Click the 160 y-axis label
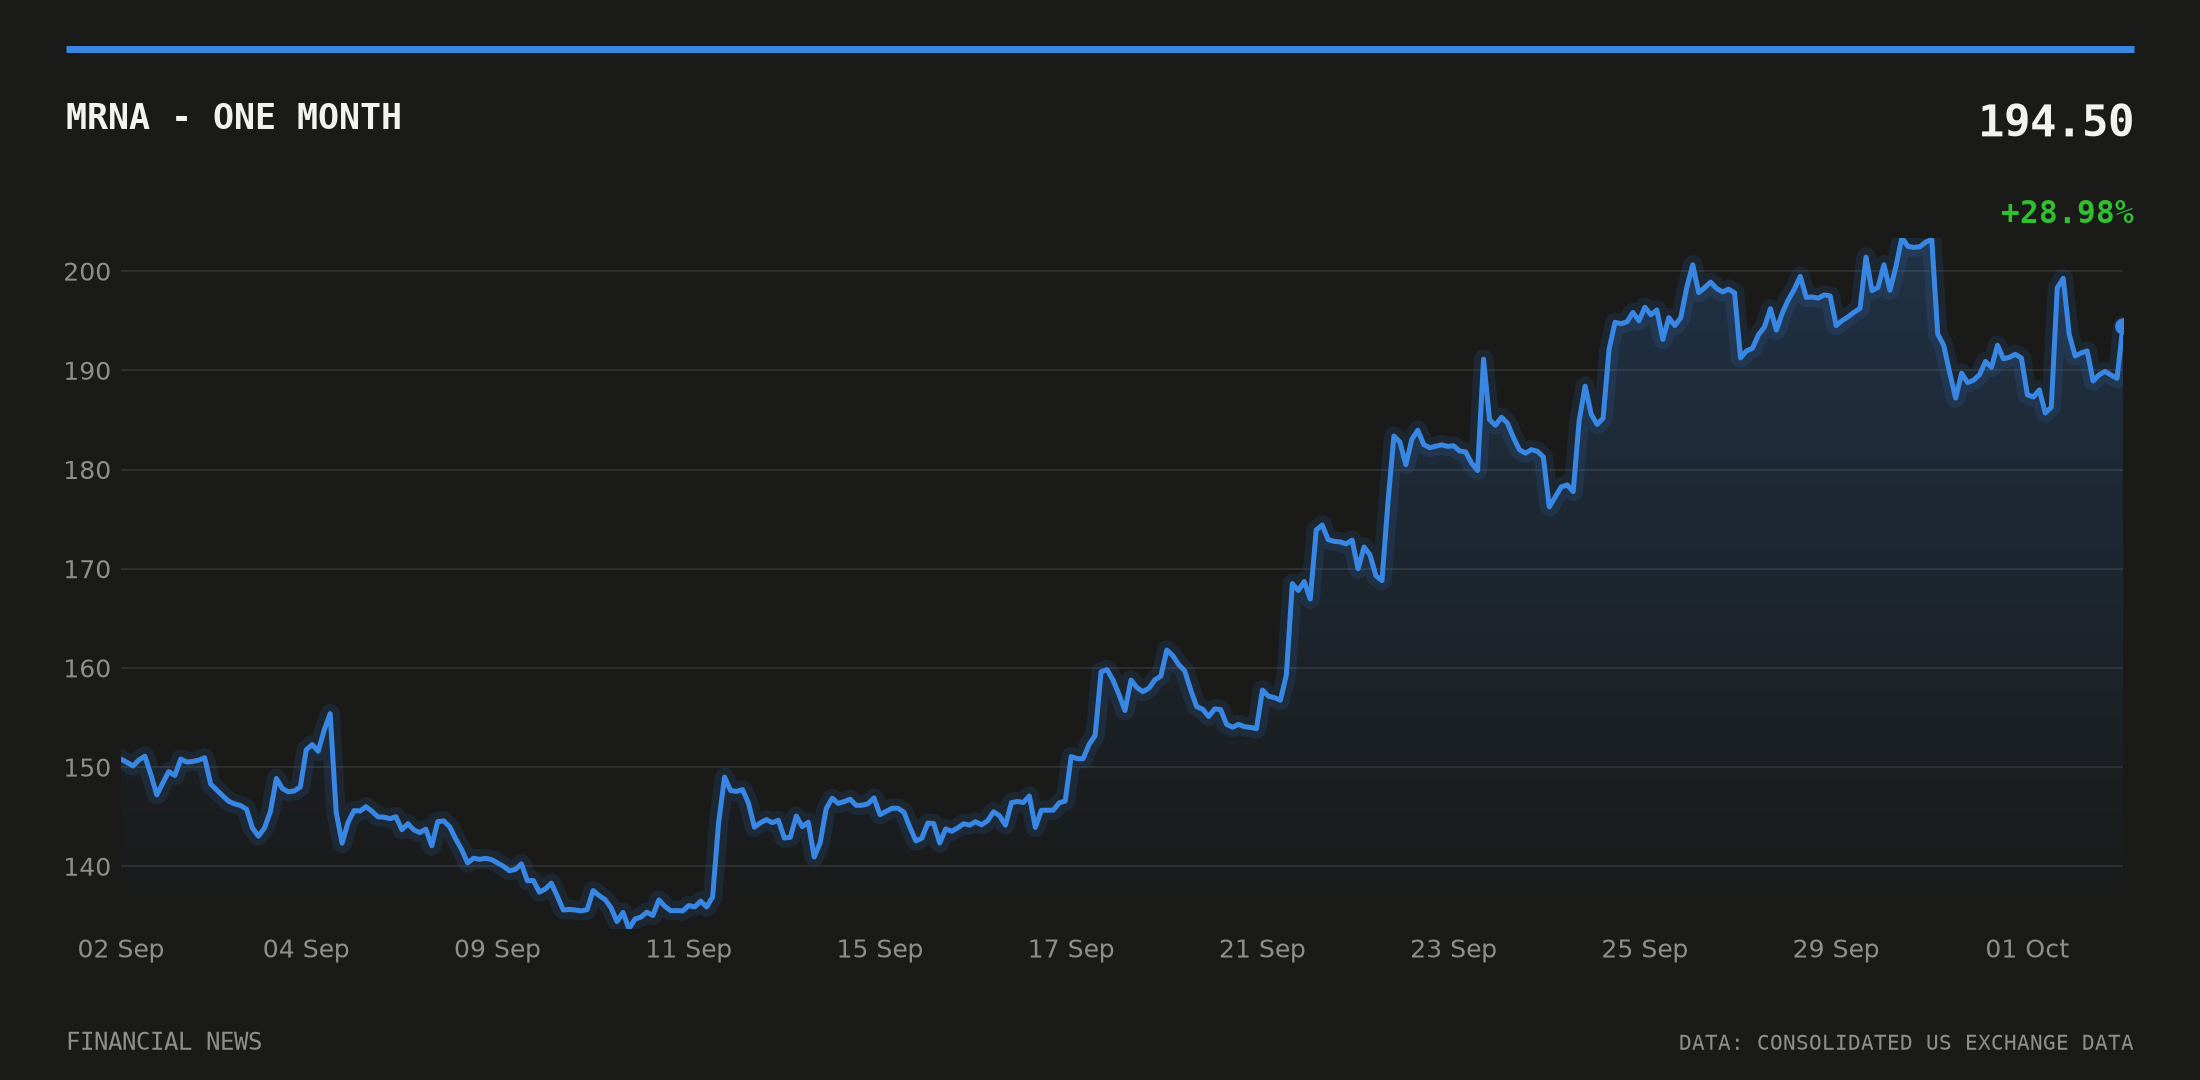2200x1080 pixels. 87,668
